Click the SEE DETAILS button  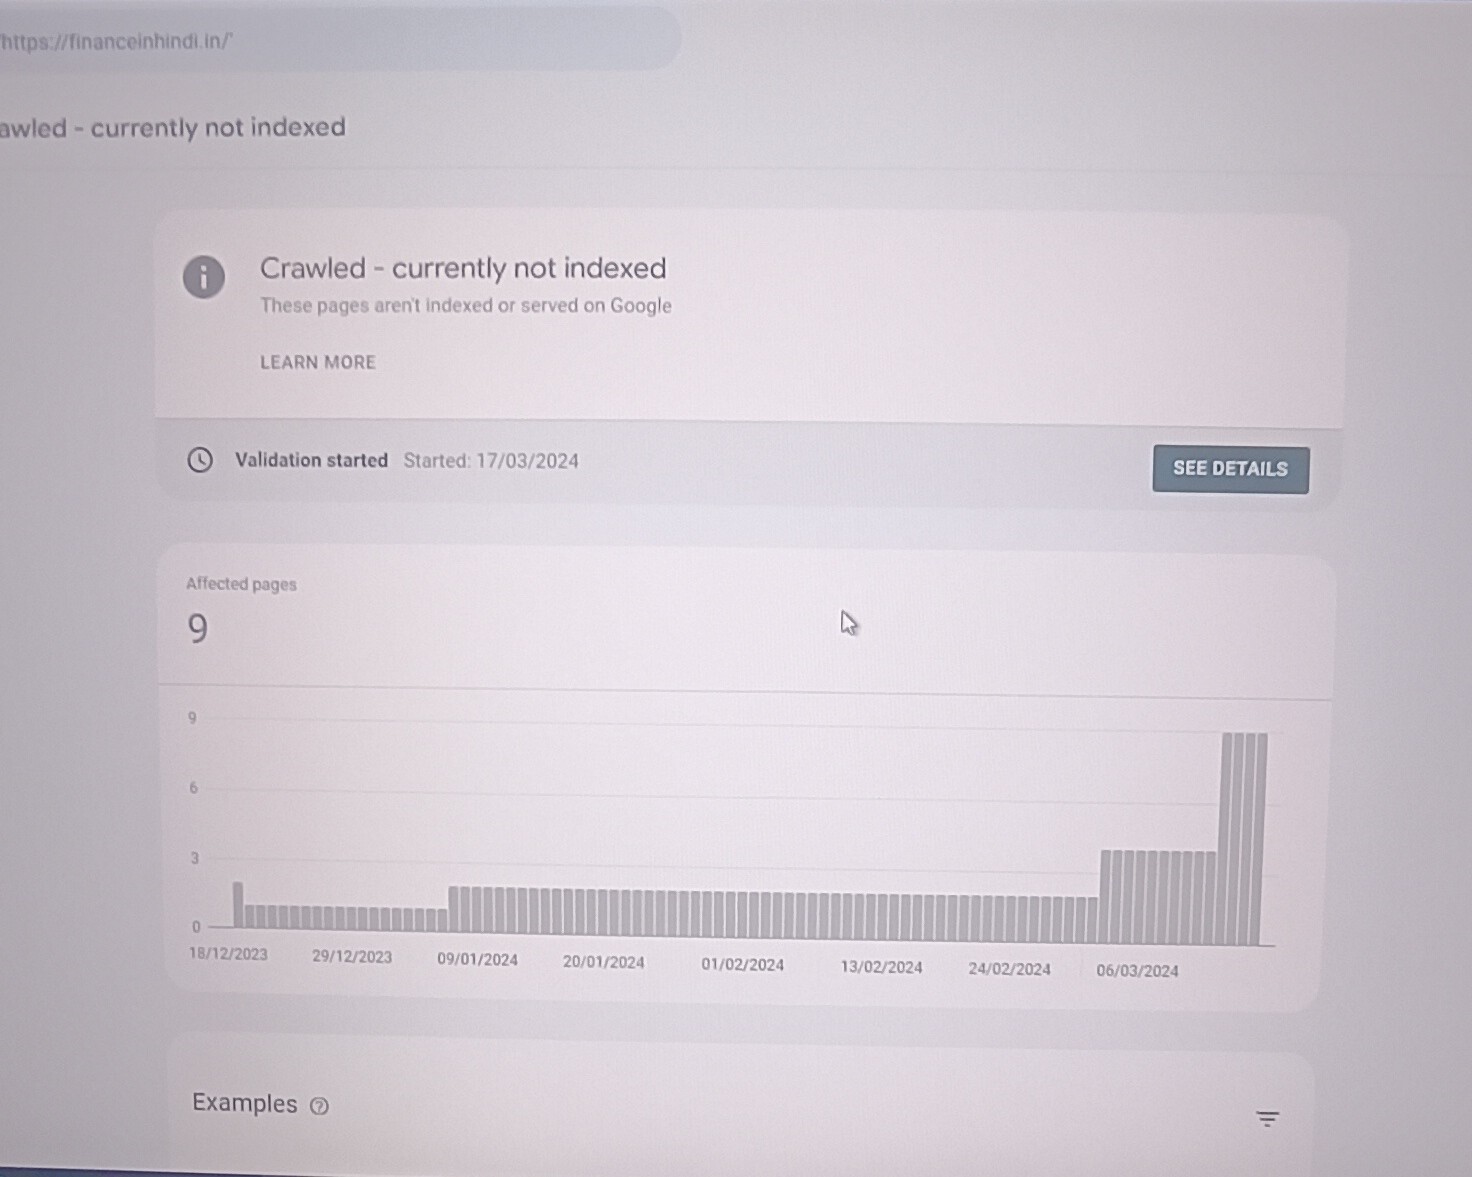1230,469
